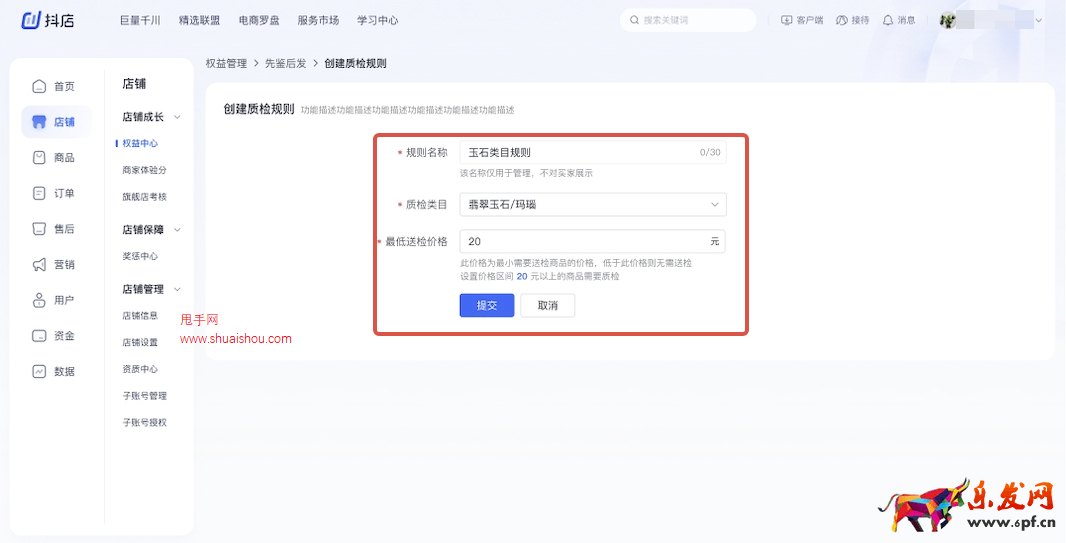Open 精选联盟 in top navigation
This screenshot has height=543, width=1066.
point(199,20)
